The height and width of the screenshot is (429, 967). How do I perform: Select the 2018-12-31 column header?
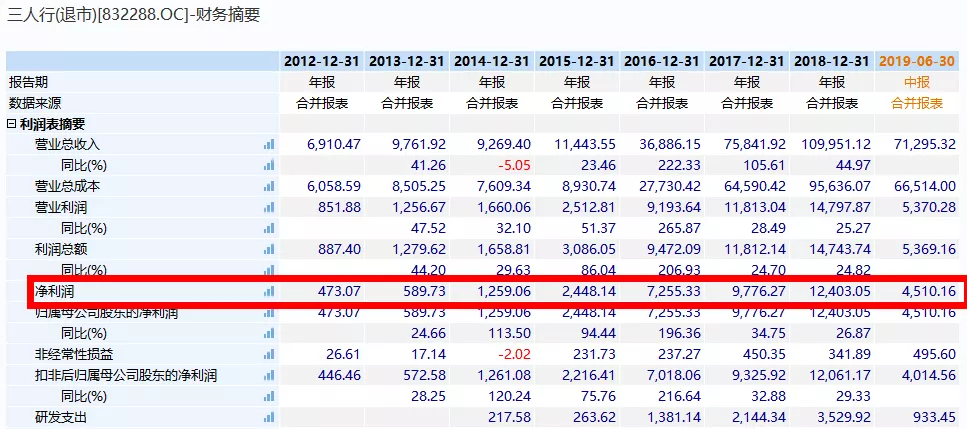[x=832, y=62]
